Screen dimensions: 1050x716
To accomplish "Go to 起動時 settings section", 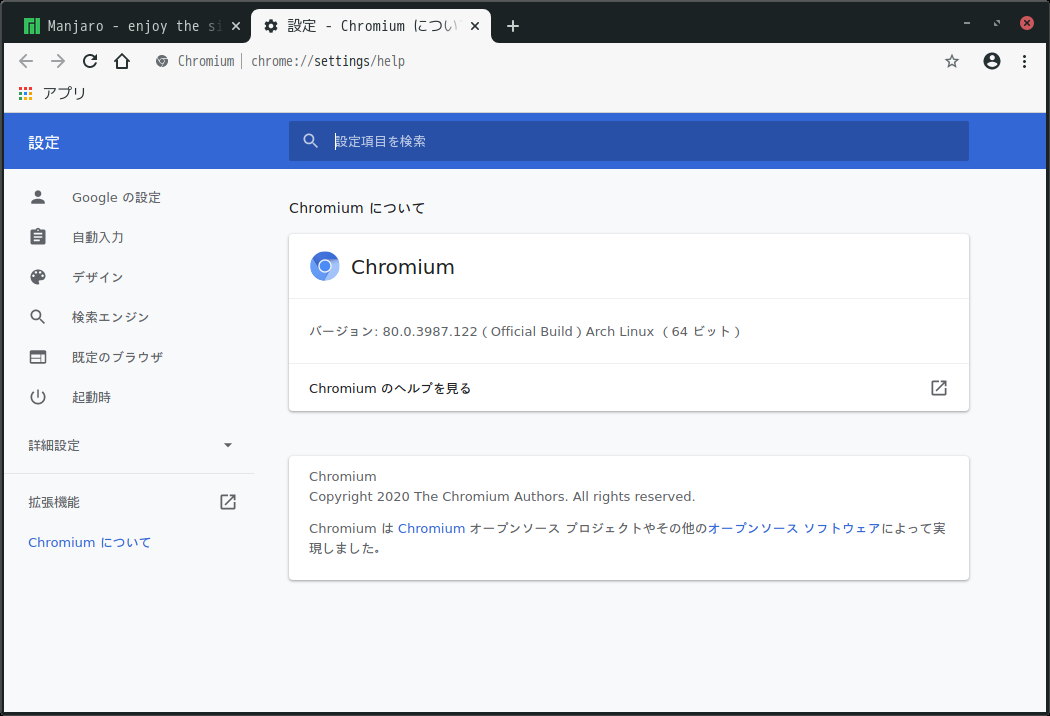I will click(92, 397).
